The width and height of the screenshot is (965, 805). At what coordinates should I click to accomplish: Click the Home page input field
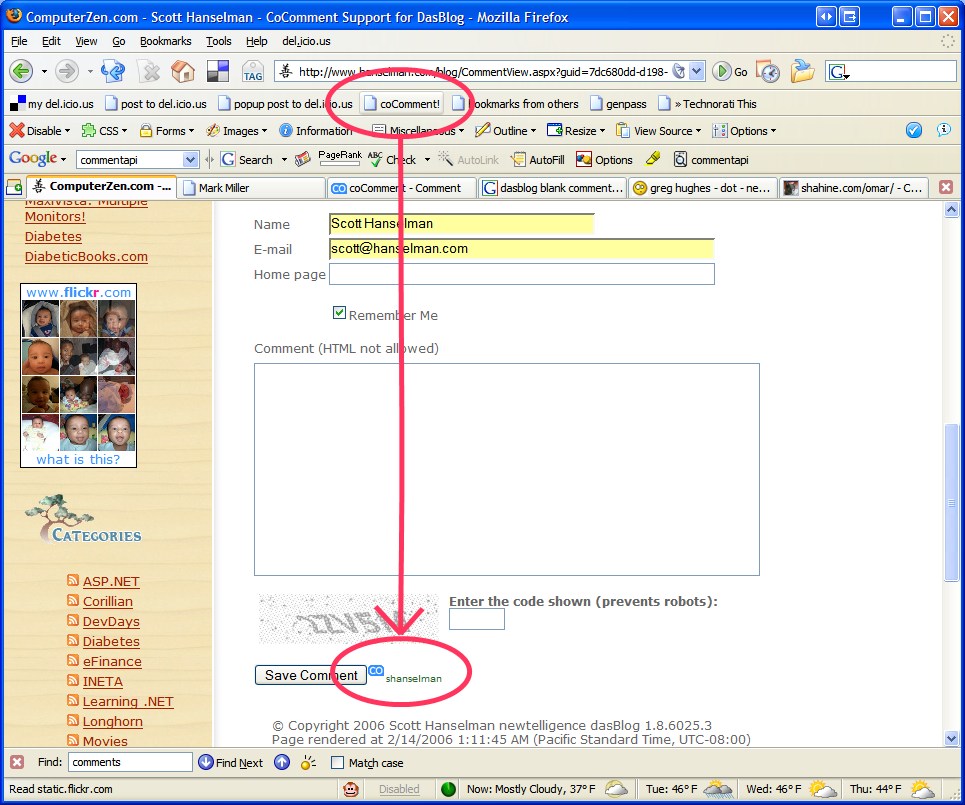[x=521, y=274]
